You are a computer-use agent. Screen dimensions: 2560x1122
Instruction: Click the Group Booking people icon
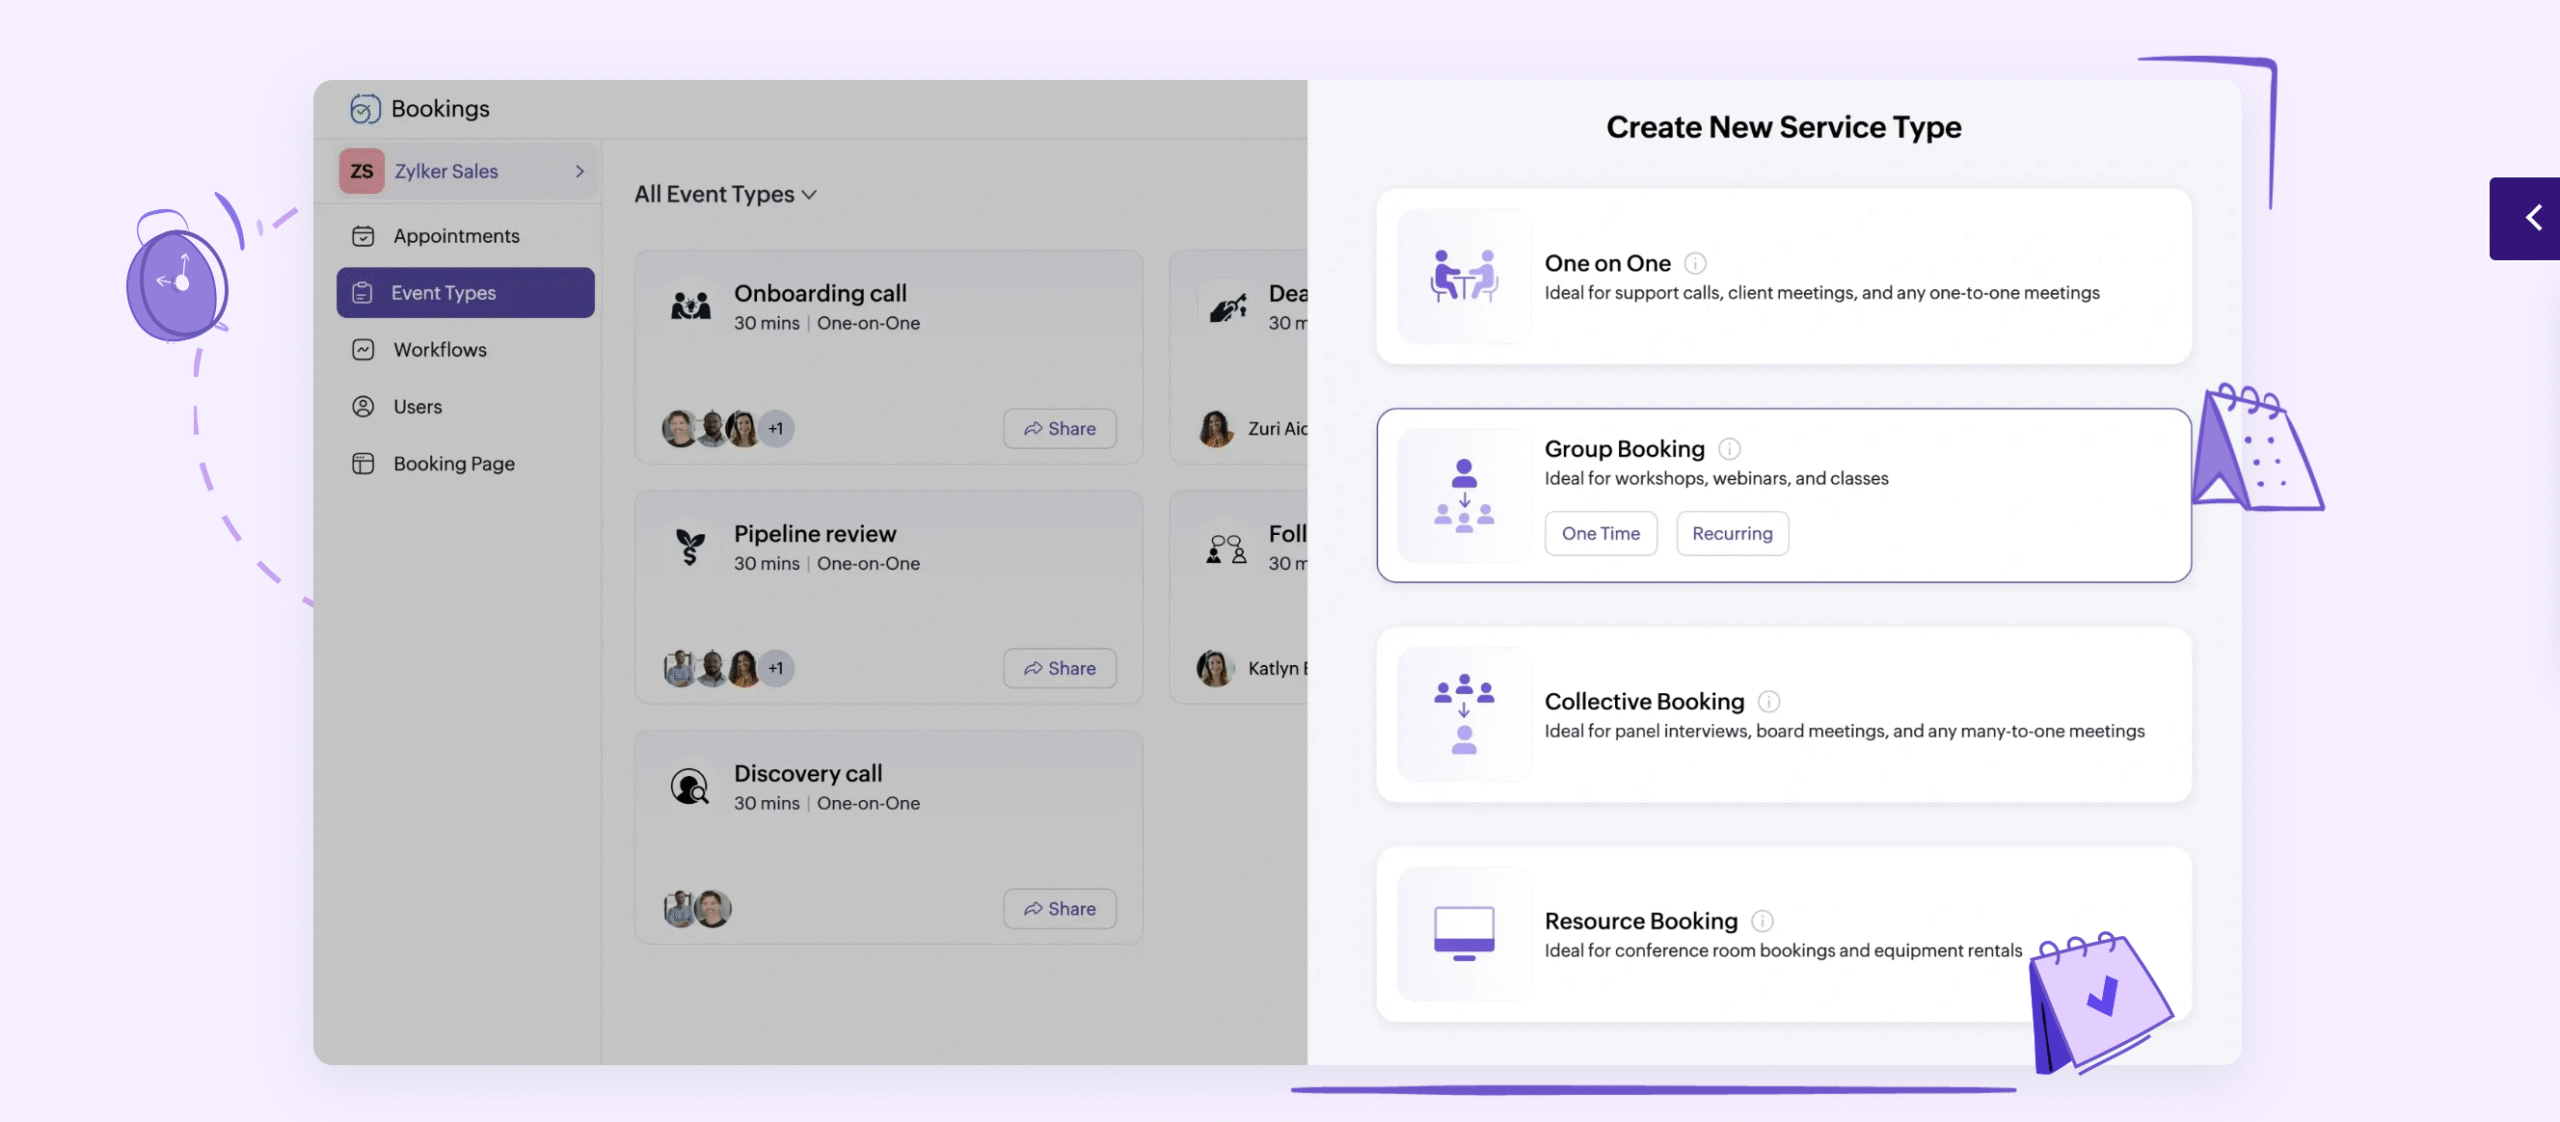point(1464,495)
